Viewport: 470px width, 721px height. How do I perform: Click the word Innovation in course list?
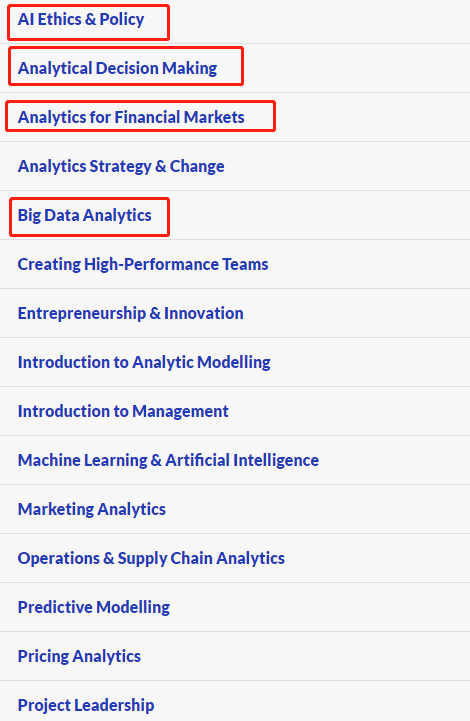point(204,314)
